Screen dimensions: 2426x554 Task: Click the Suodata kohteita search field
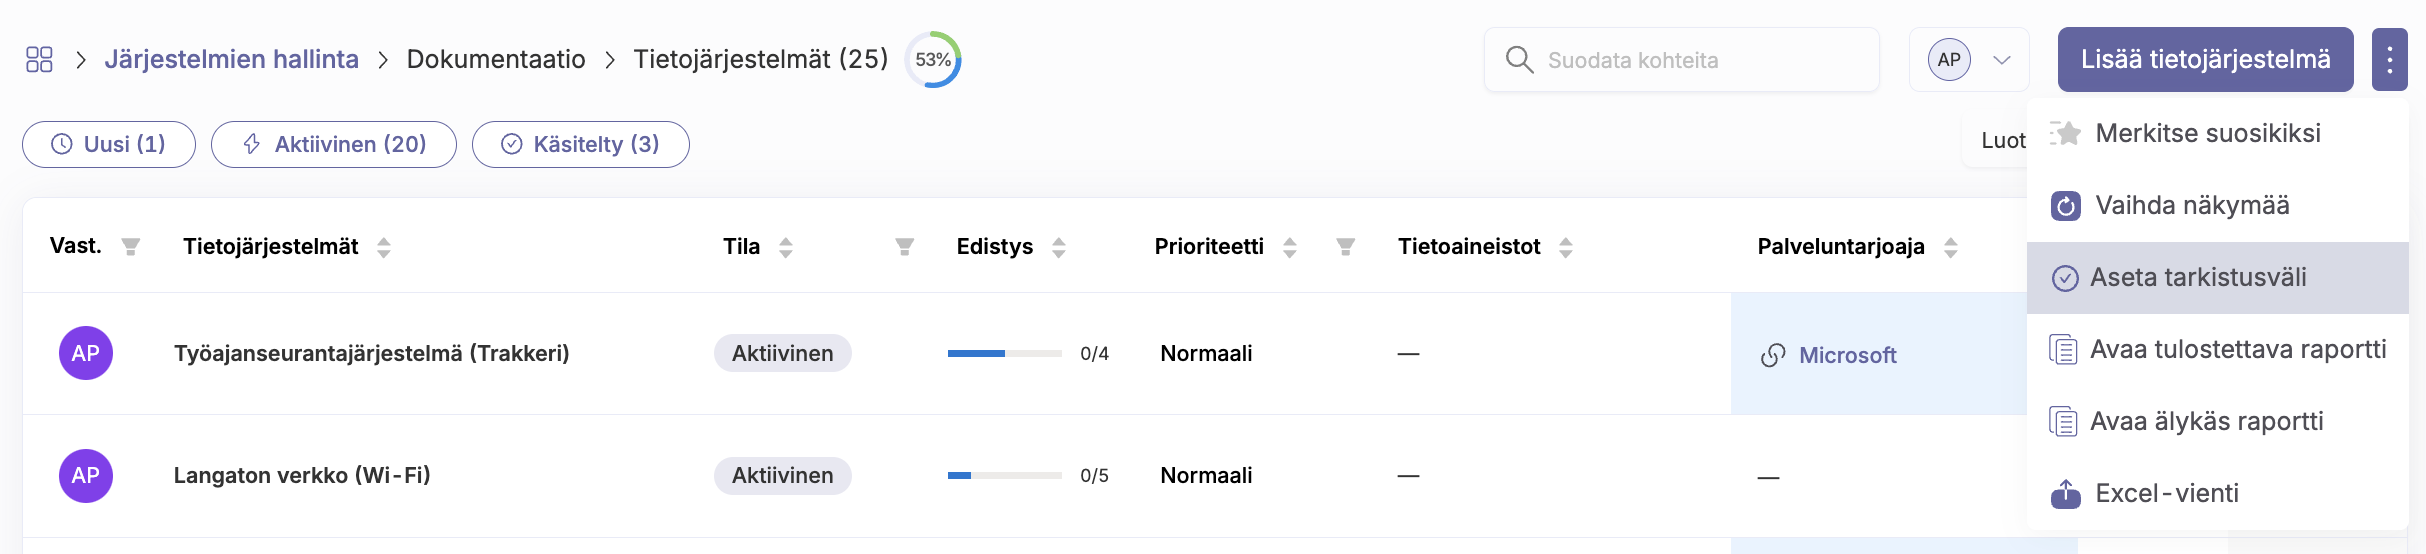point(1682,60)
